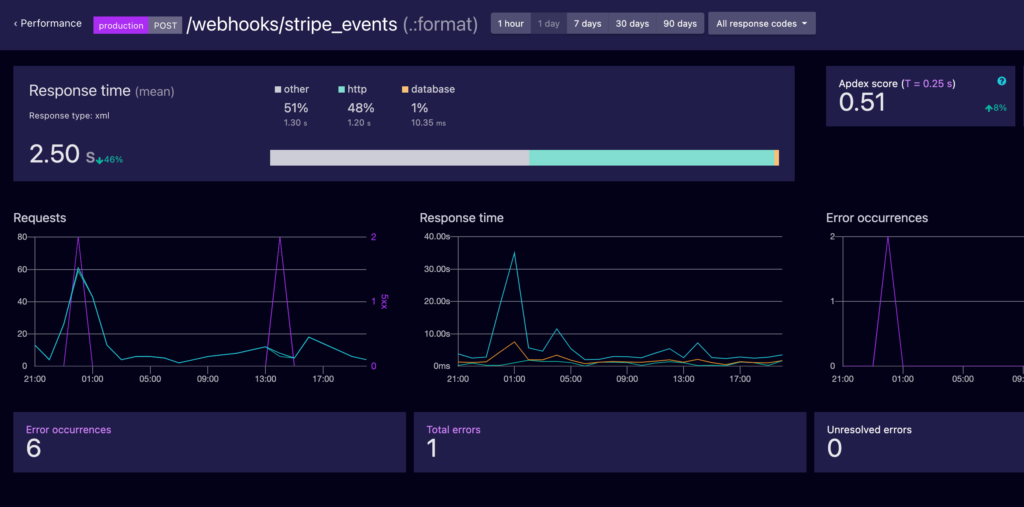Select the 90 days time range
1024x507 pixels.
(680, 23)
